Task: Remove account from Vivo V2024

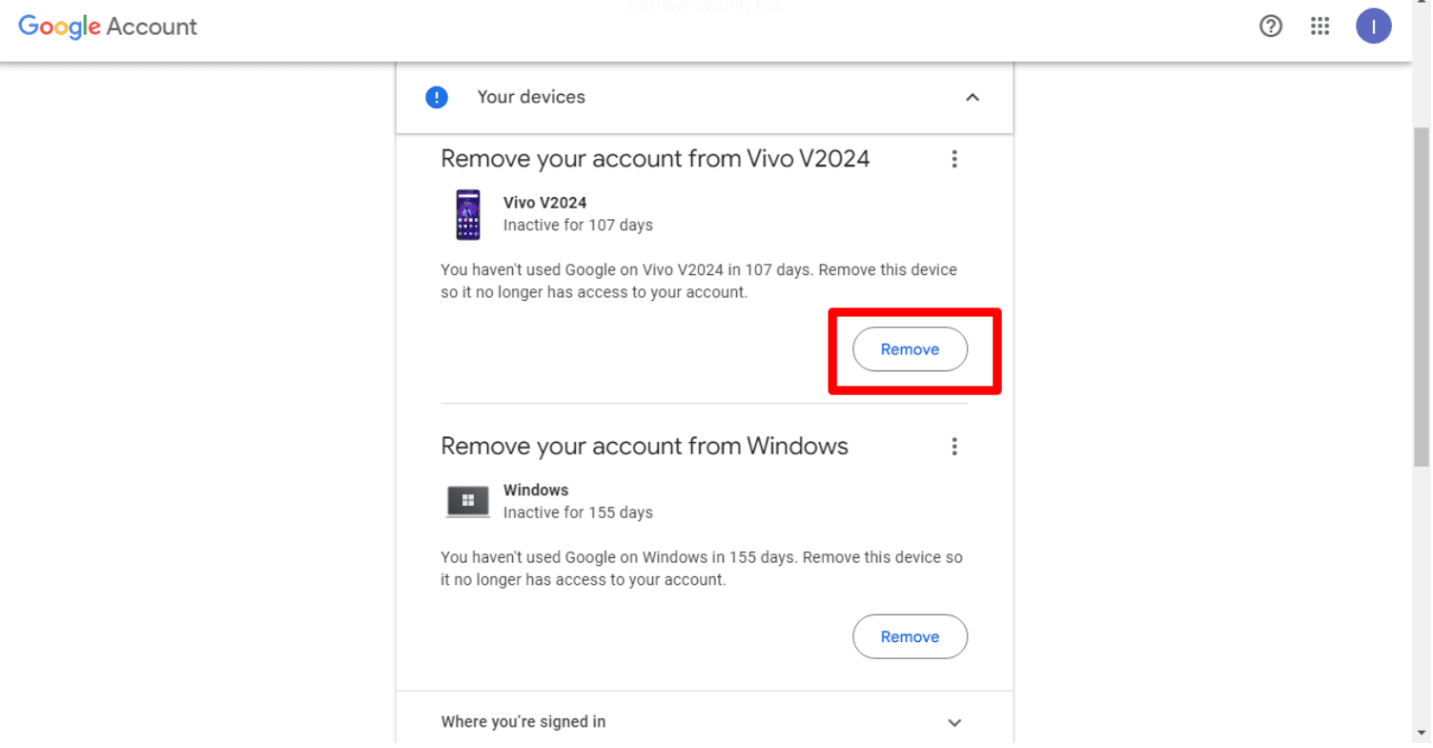Action: [909, 350]
